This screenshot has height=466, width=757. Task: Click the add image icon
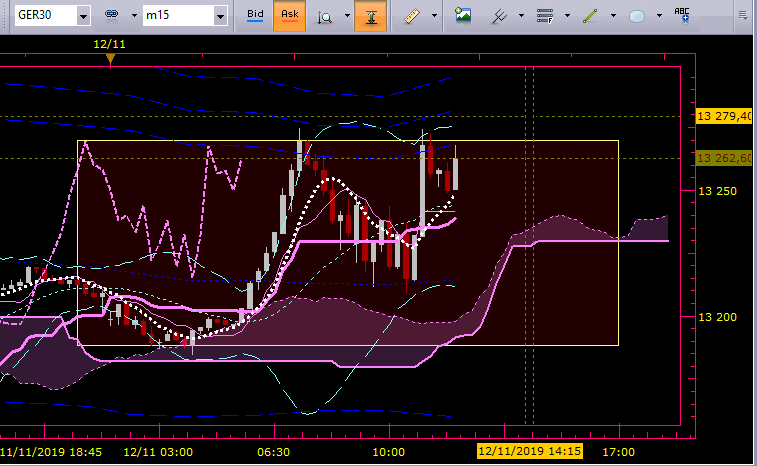[x=463, y=15]
